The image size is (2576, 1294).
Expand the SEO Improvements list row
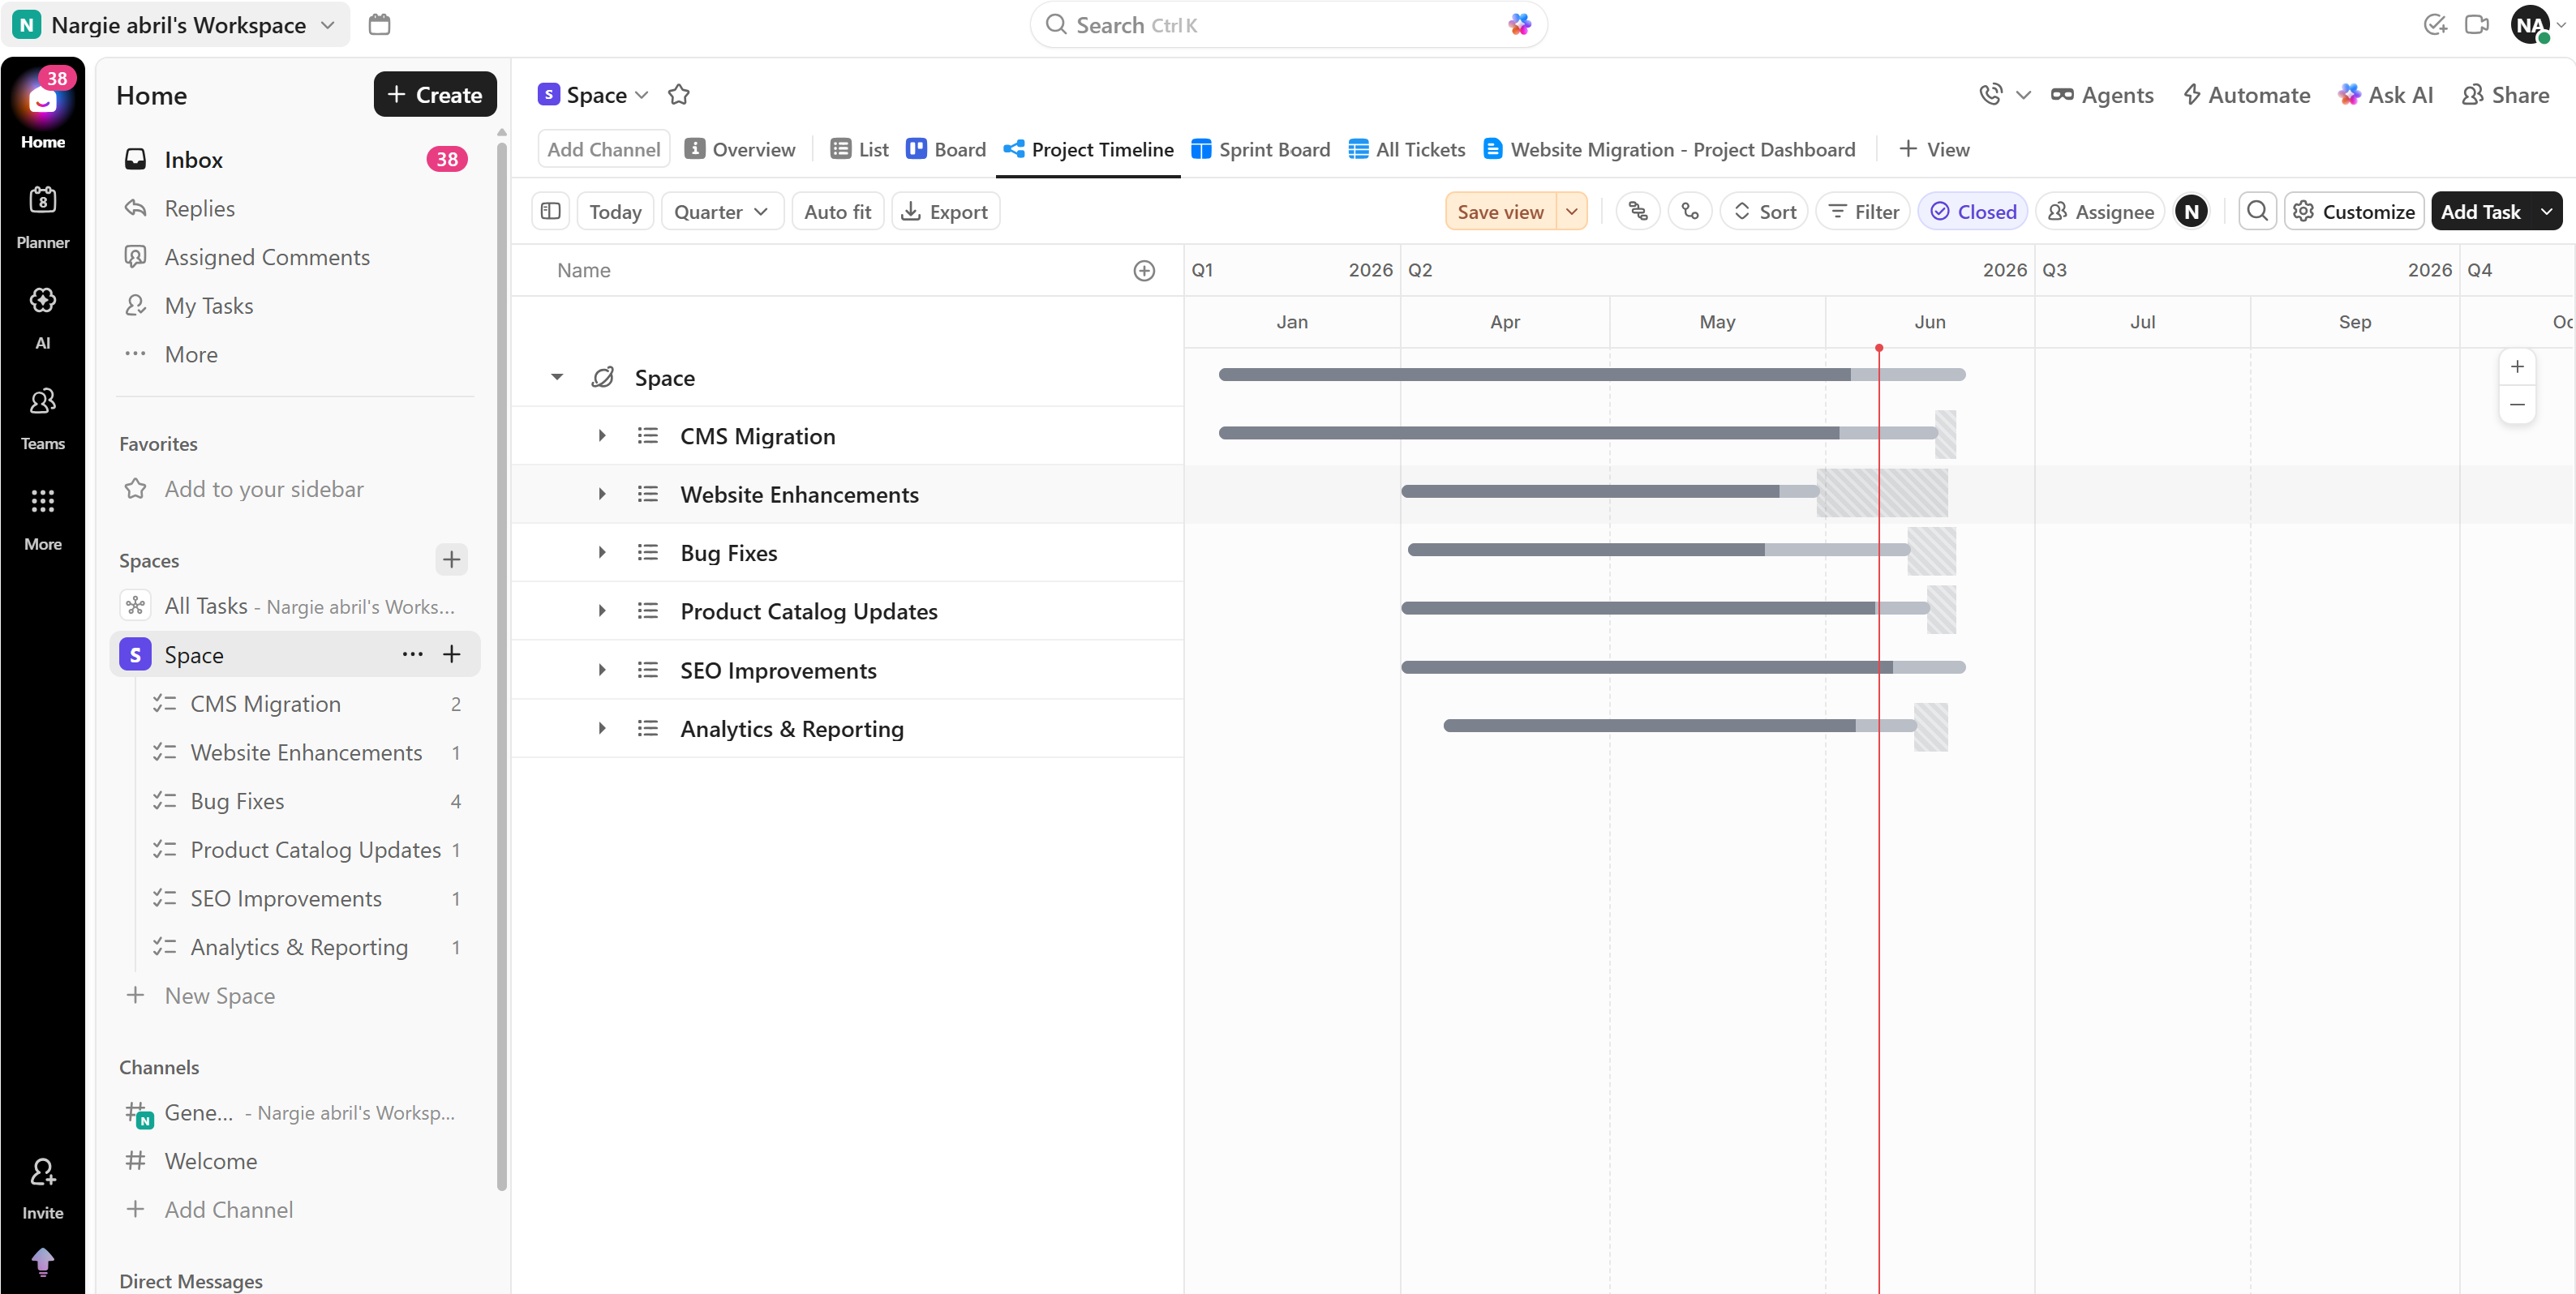(x=602, y=670)
